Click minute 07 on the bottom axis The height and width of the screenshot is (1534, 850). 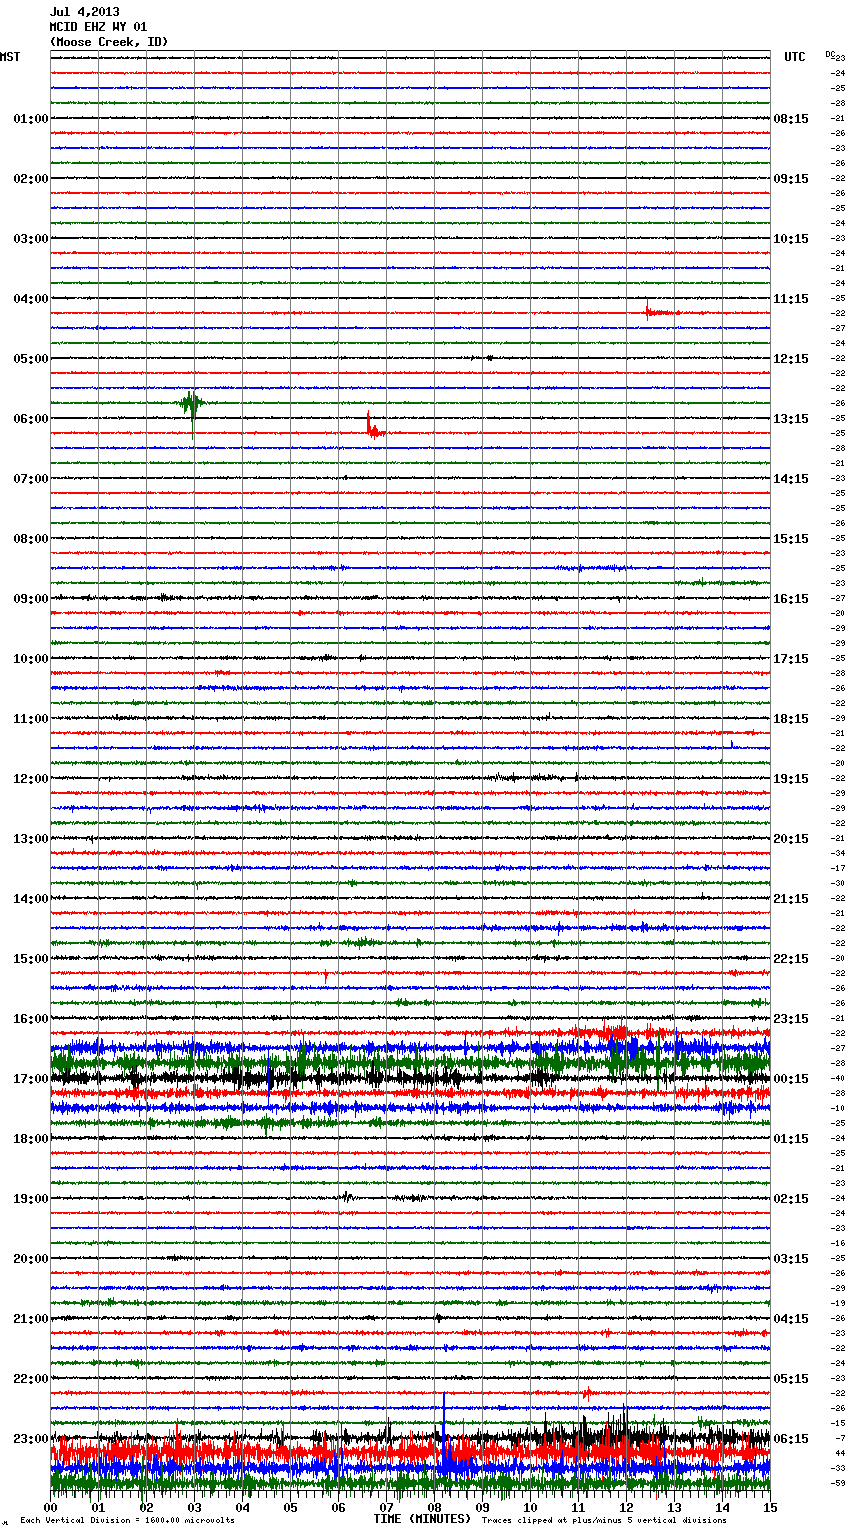pyautogui.click(x=387, y=1507)
